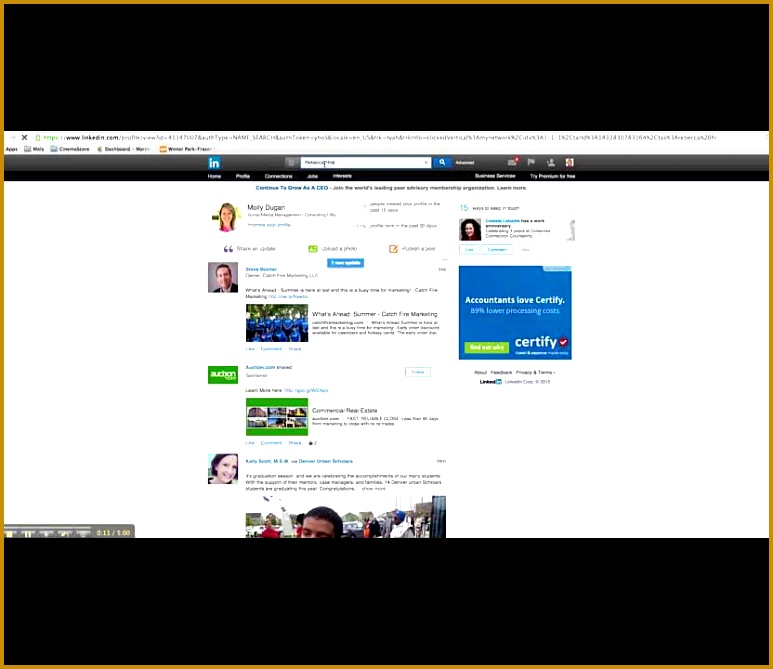This screenshot has height=669, width=773.
Task: Click the browser URL address bar
Action: click(380, 138)
